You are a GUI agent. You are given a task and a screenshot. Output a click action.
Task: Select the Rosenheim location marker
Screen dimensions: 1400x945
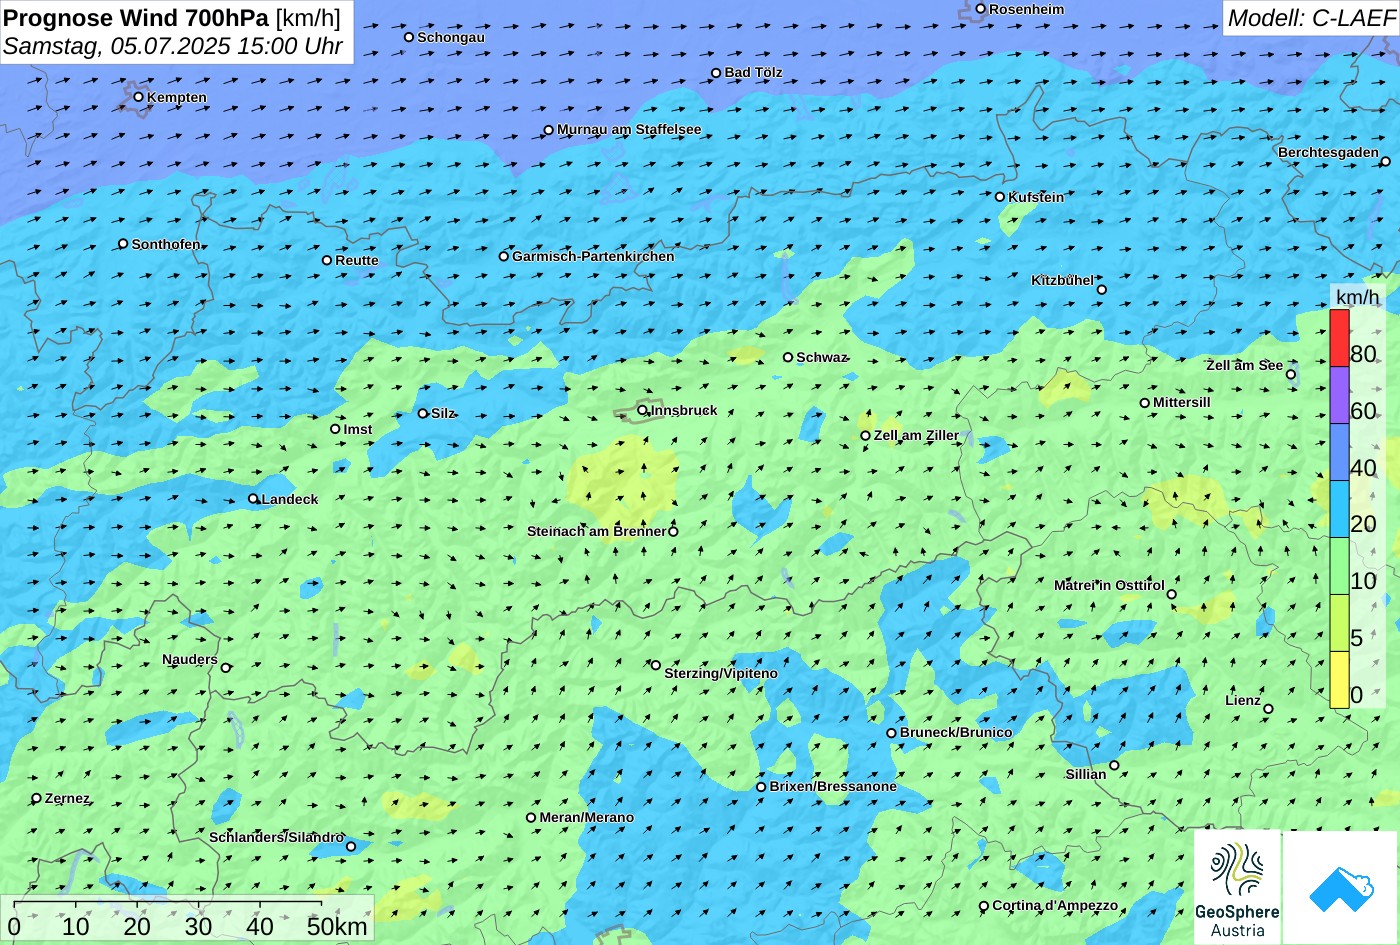pyautogui.click(x=981, y=9)
